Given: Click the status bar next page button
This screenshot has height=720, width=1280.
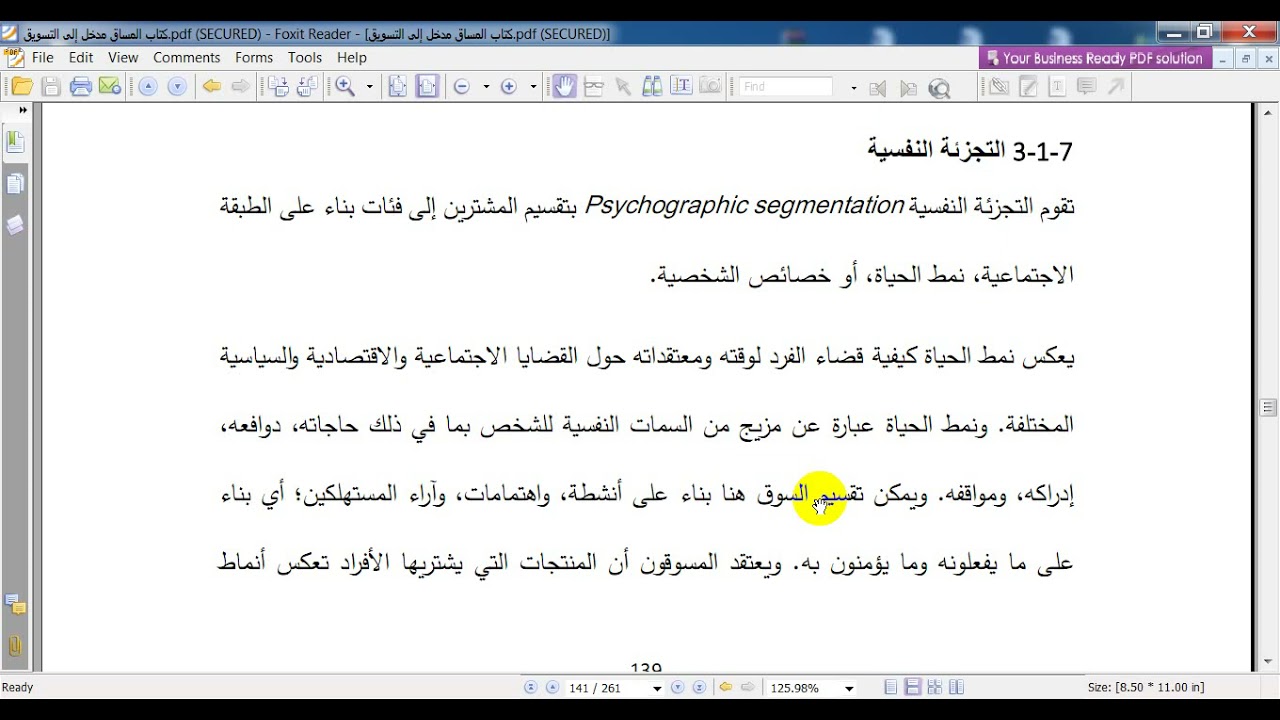Looking at the screenshot, I should pos(677,688).
